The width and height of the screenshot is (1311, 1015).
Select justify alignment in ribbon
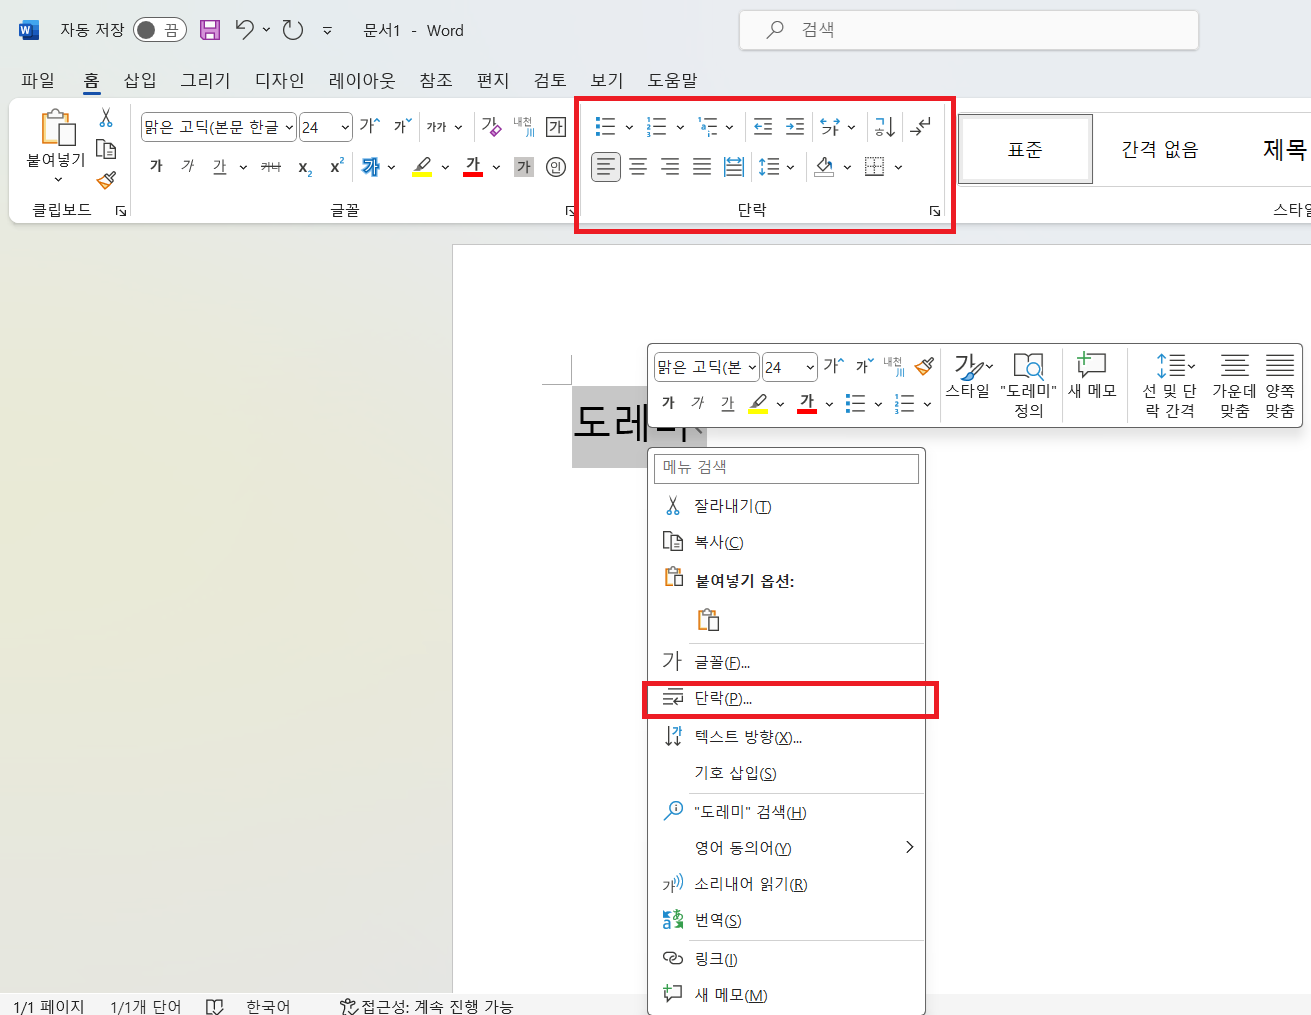coord(702,167)
